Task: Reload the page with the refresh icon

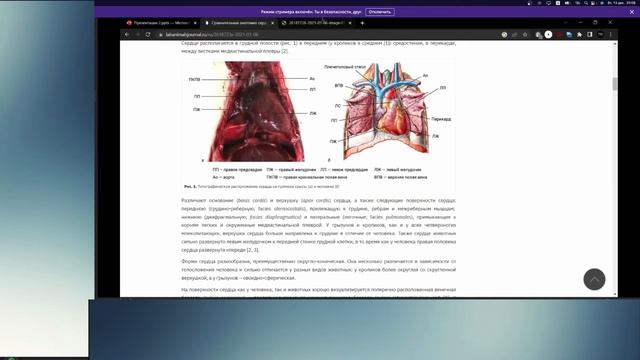Action: click(148, 35)
